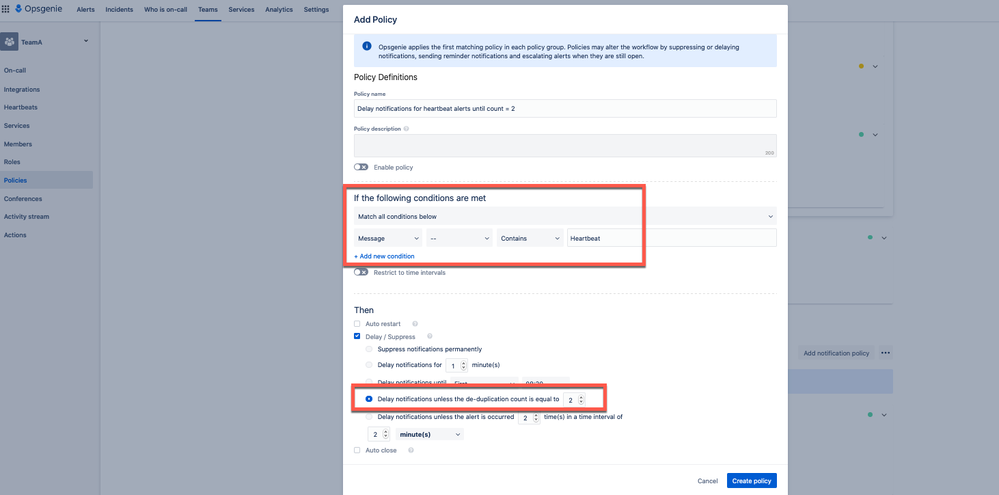Open the three-dot menu beside Add notification policy
999x495 pixels.
tap(886, 352)
